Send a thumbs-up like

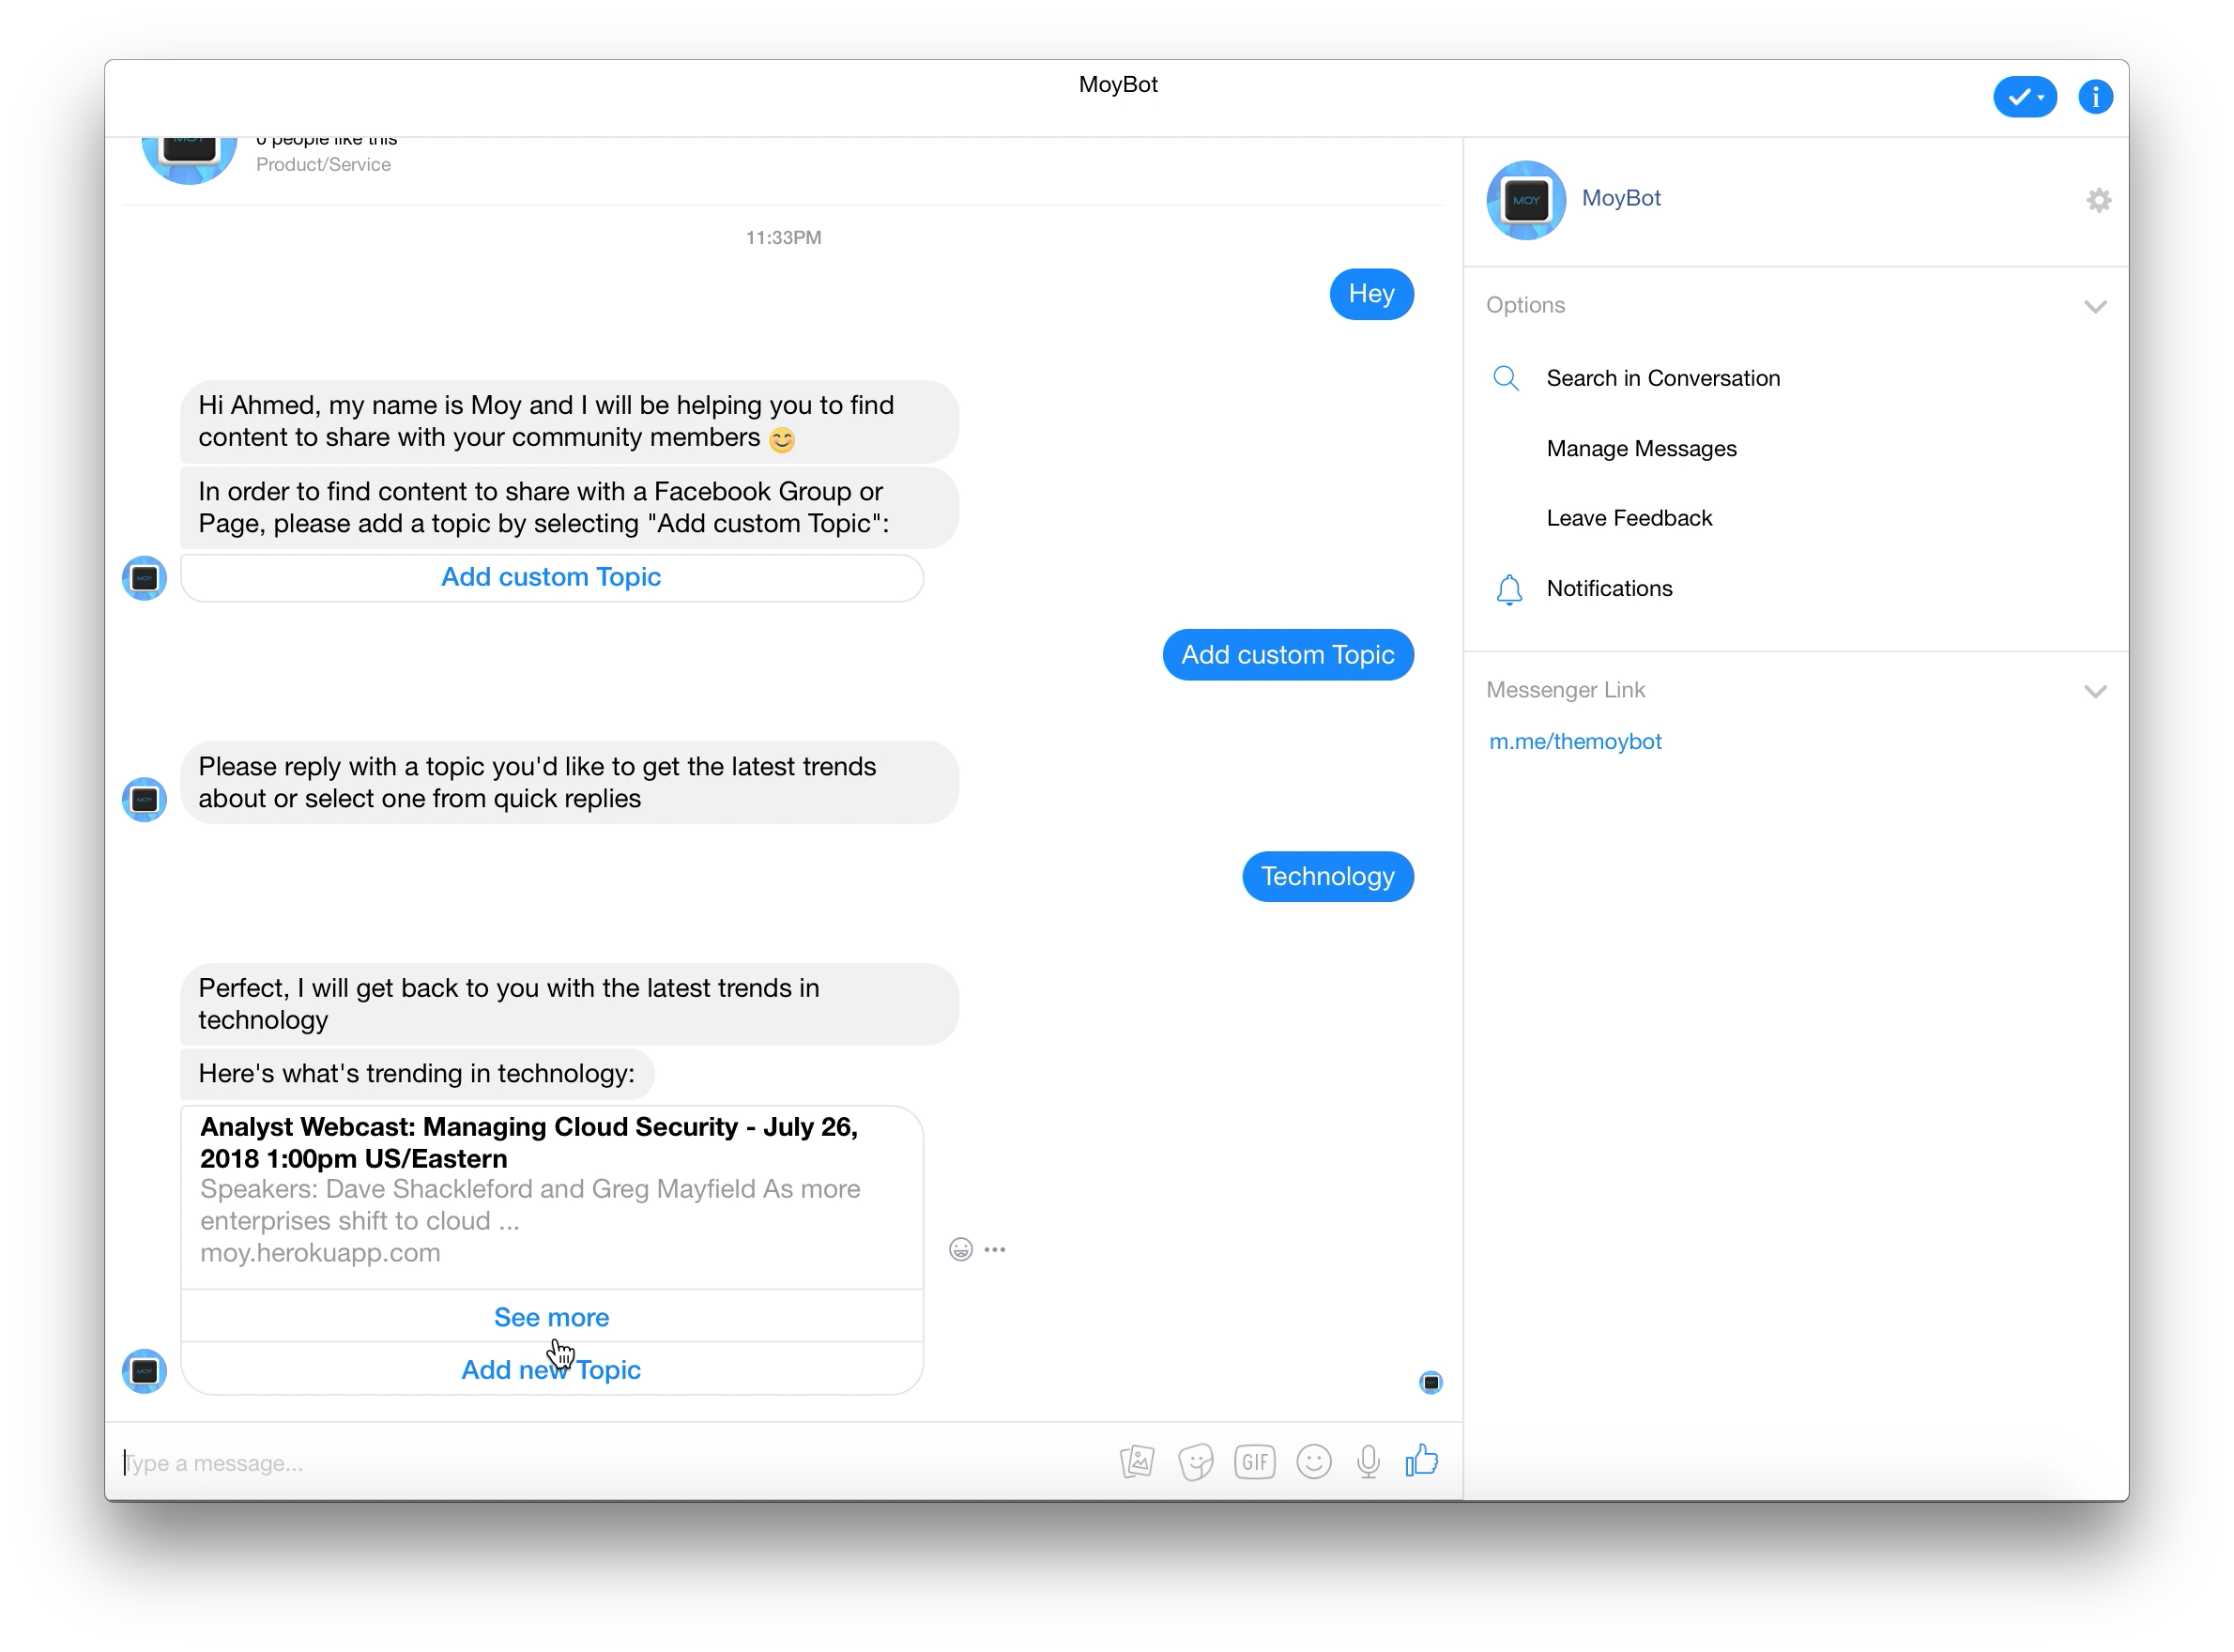click(x=1422, y=1460)
